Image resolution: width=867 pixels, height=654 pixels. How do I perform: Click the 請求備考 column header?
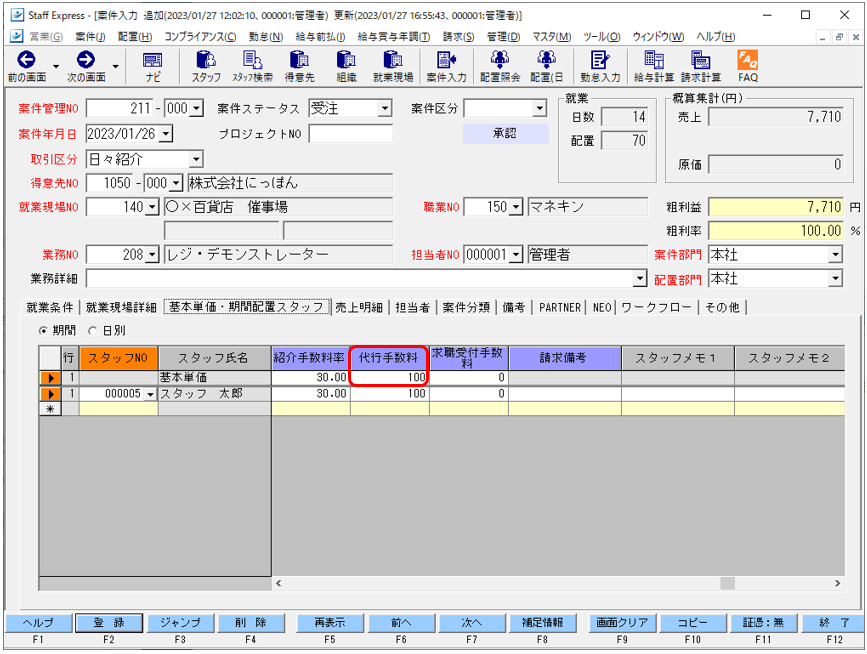coord(565,358)
